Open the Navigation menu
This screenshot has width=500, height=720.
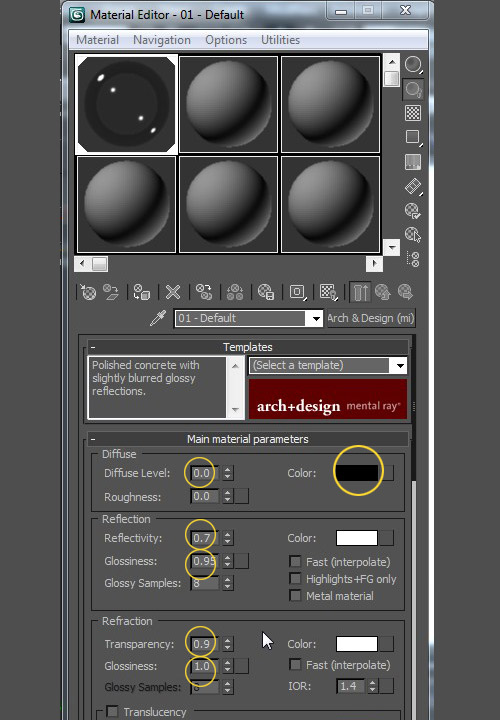pyautogui.click(x=162, y=40)
